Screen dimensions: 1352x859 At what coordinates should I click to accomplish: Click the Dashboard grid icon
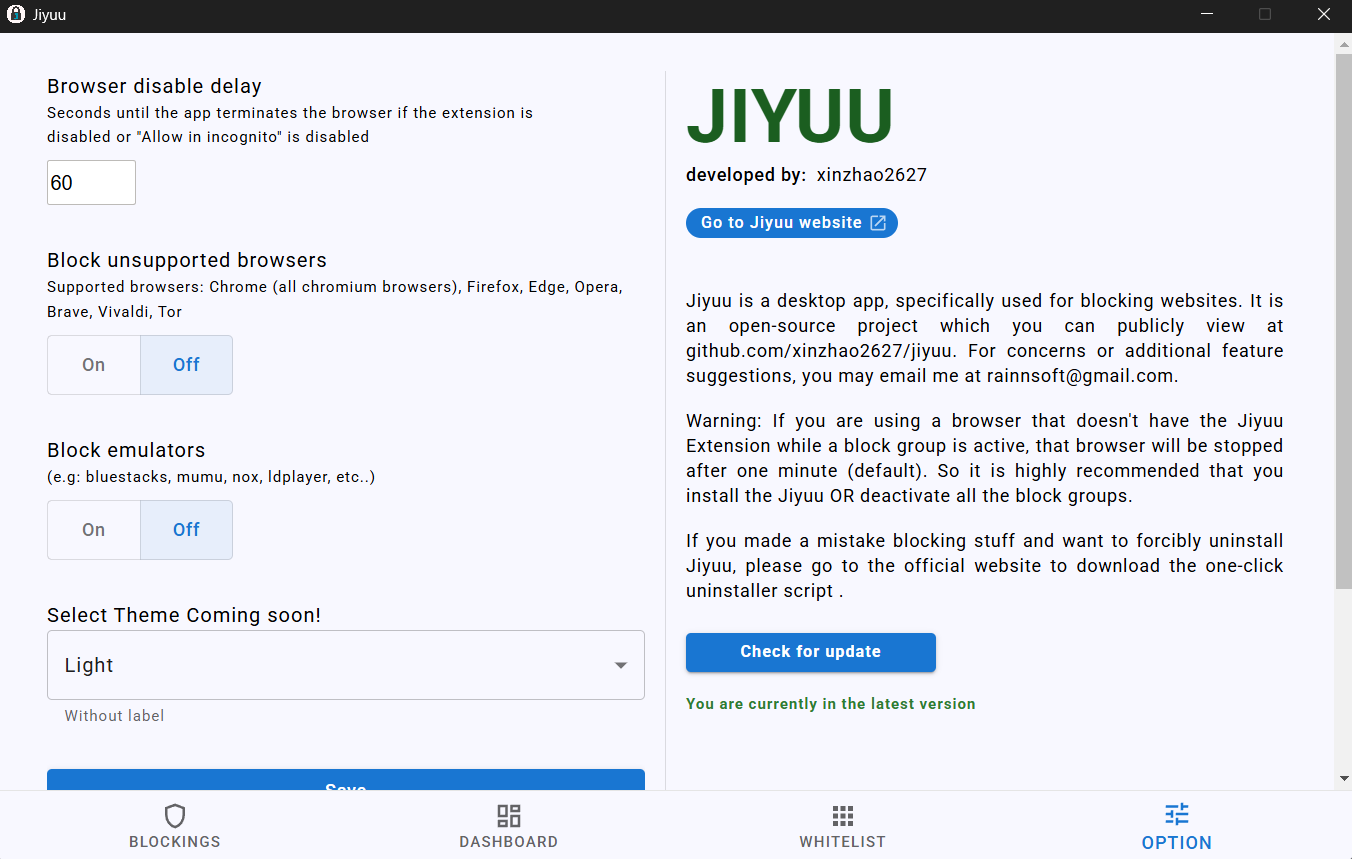click(509, 815)
